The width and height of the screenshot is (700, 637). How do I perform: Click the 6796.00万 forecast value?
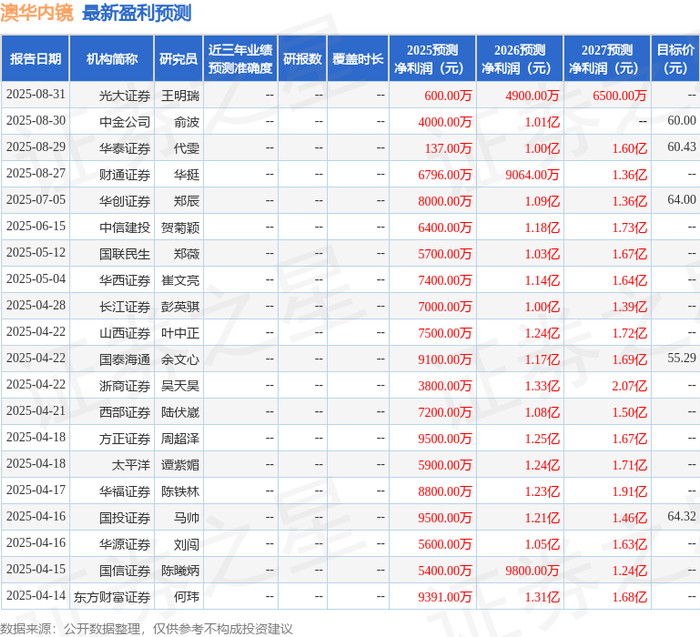(x=445, y=175)
